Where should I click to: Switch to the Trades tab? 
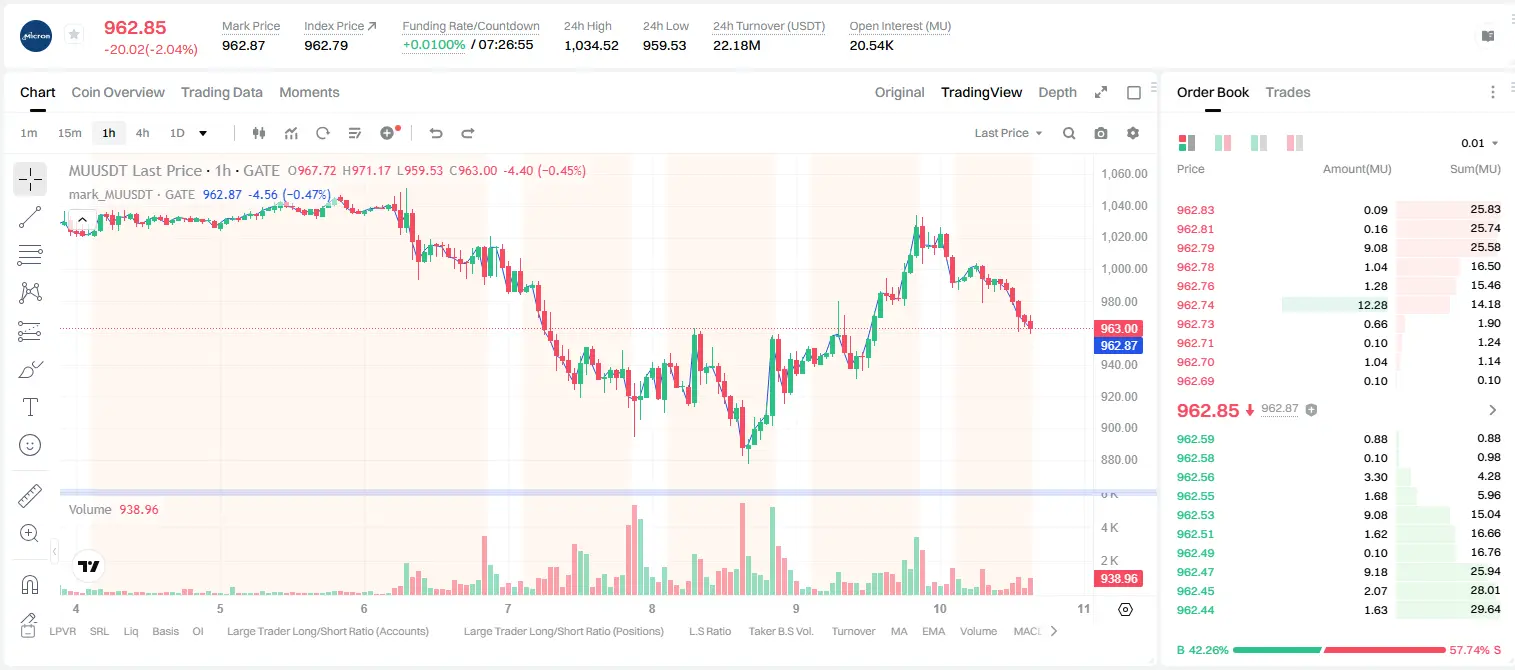click(x=1288, y=92)
